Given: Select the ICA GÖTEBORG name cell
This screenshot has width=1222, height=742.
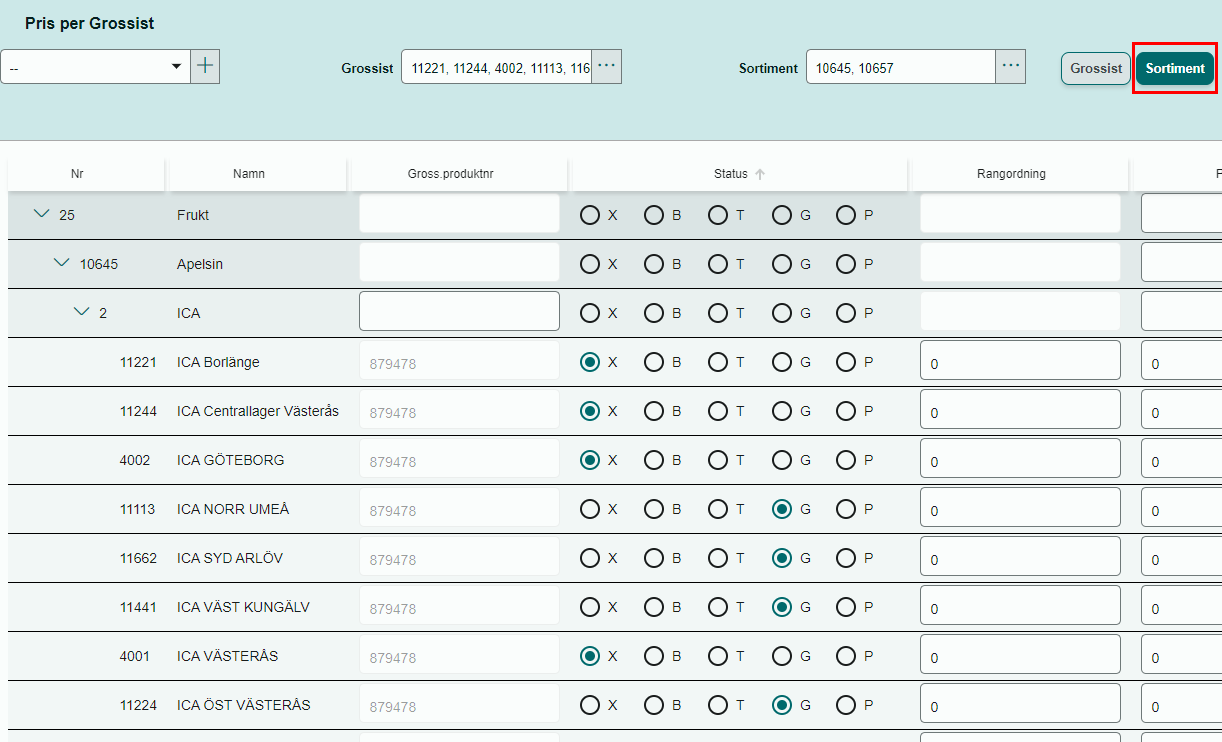Looking at the screenshot, I should pos(230,460).
